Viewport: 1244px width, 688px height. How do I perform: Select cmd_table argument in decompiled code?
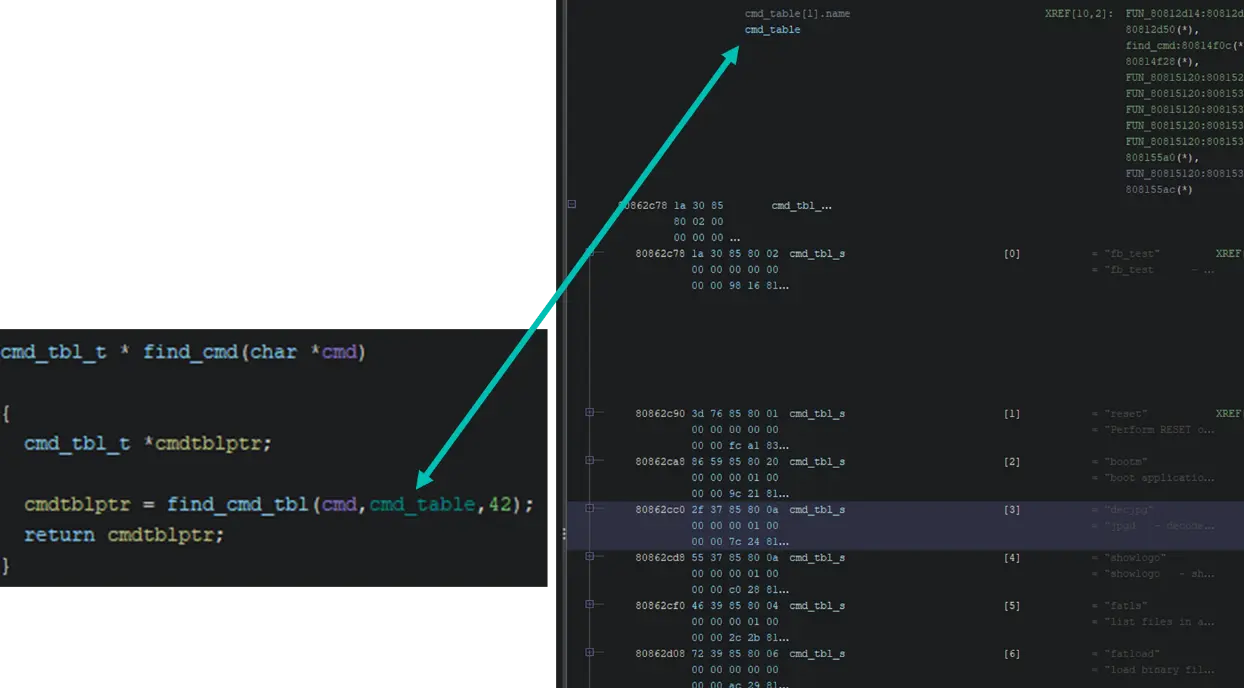click(x=422, y=505)
